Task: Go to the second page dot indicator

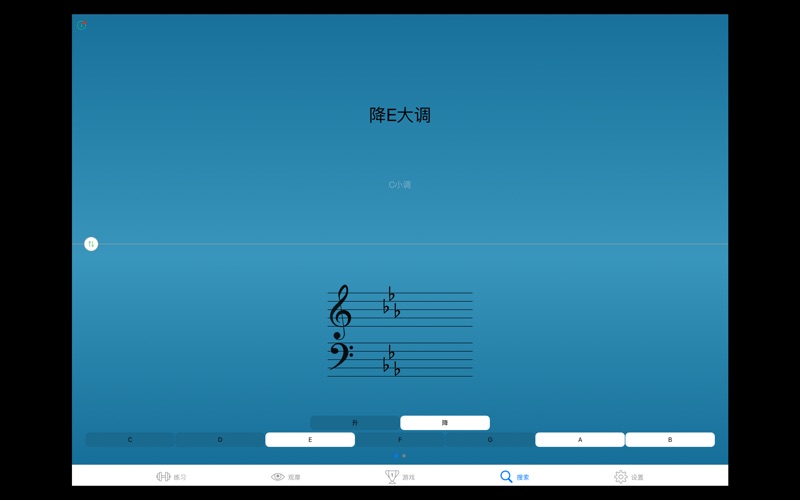Action: point(404,456)
